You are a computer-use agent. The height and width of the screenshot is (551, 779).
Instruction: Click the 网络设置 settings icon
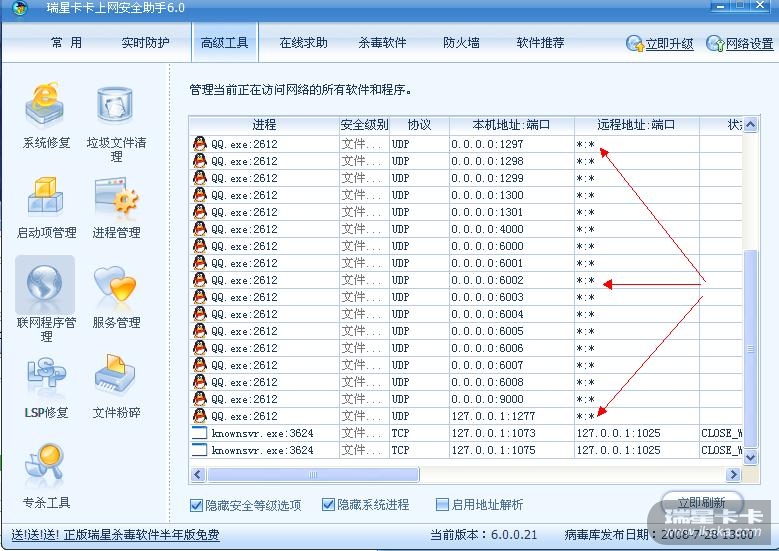click(715, 43)
